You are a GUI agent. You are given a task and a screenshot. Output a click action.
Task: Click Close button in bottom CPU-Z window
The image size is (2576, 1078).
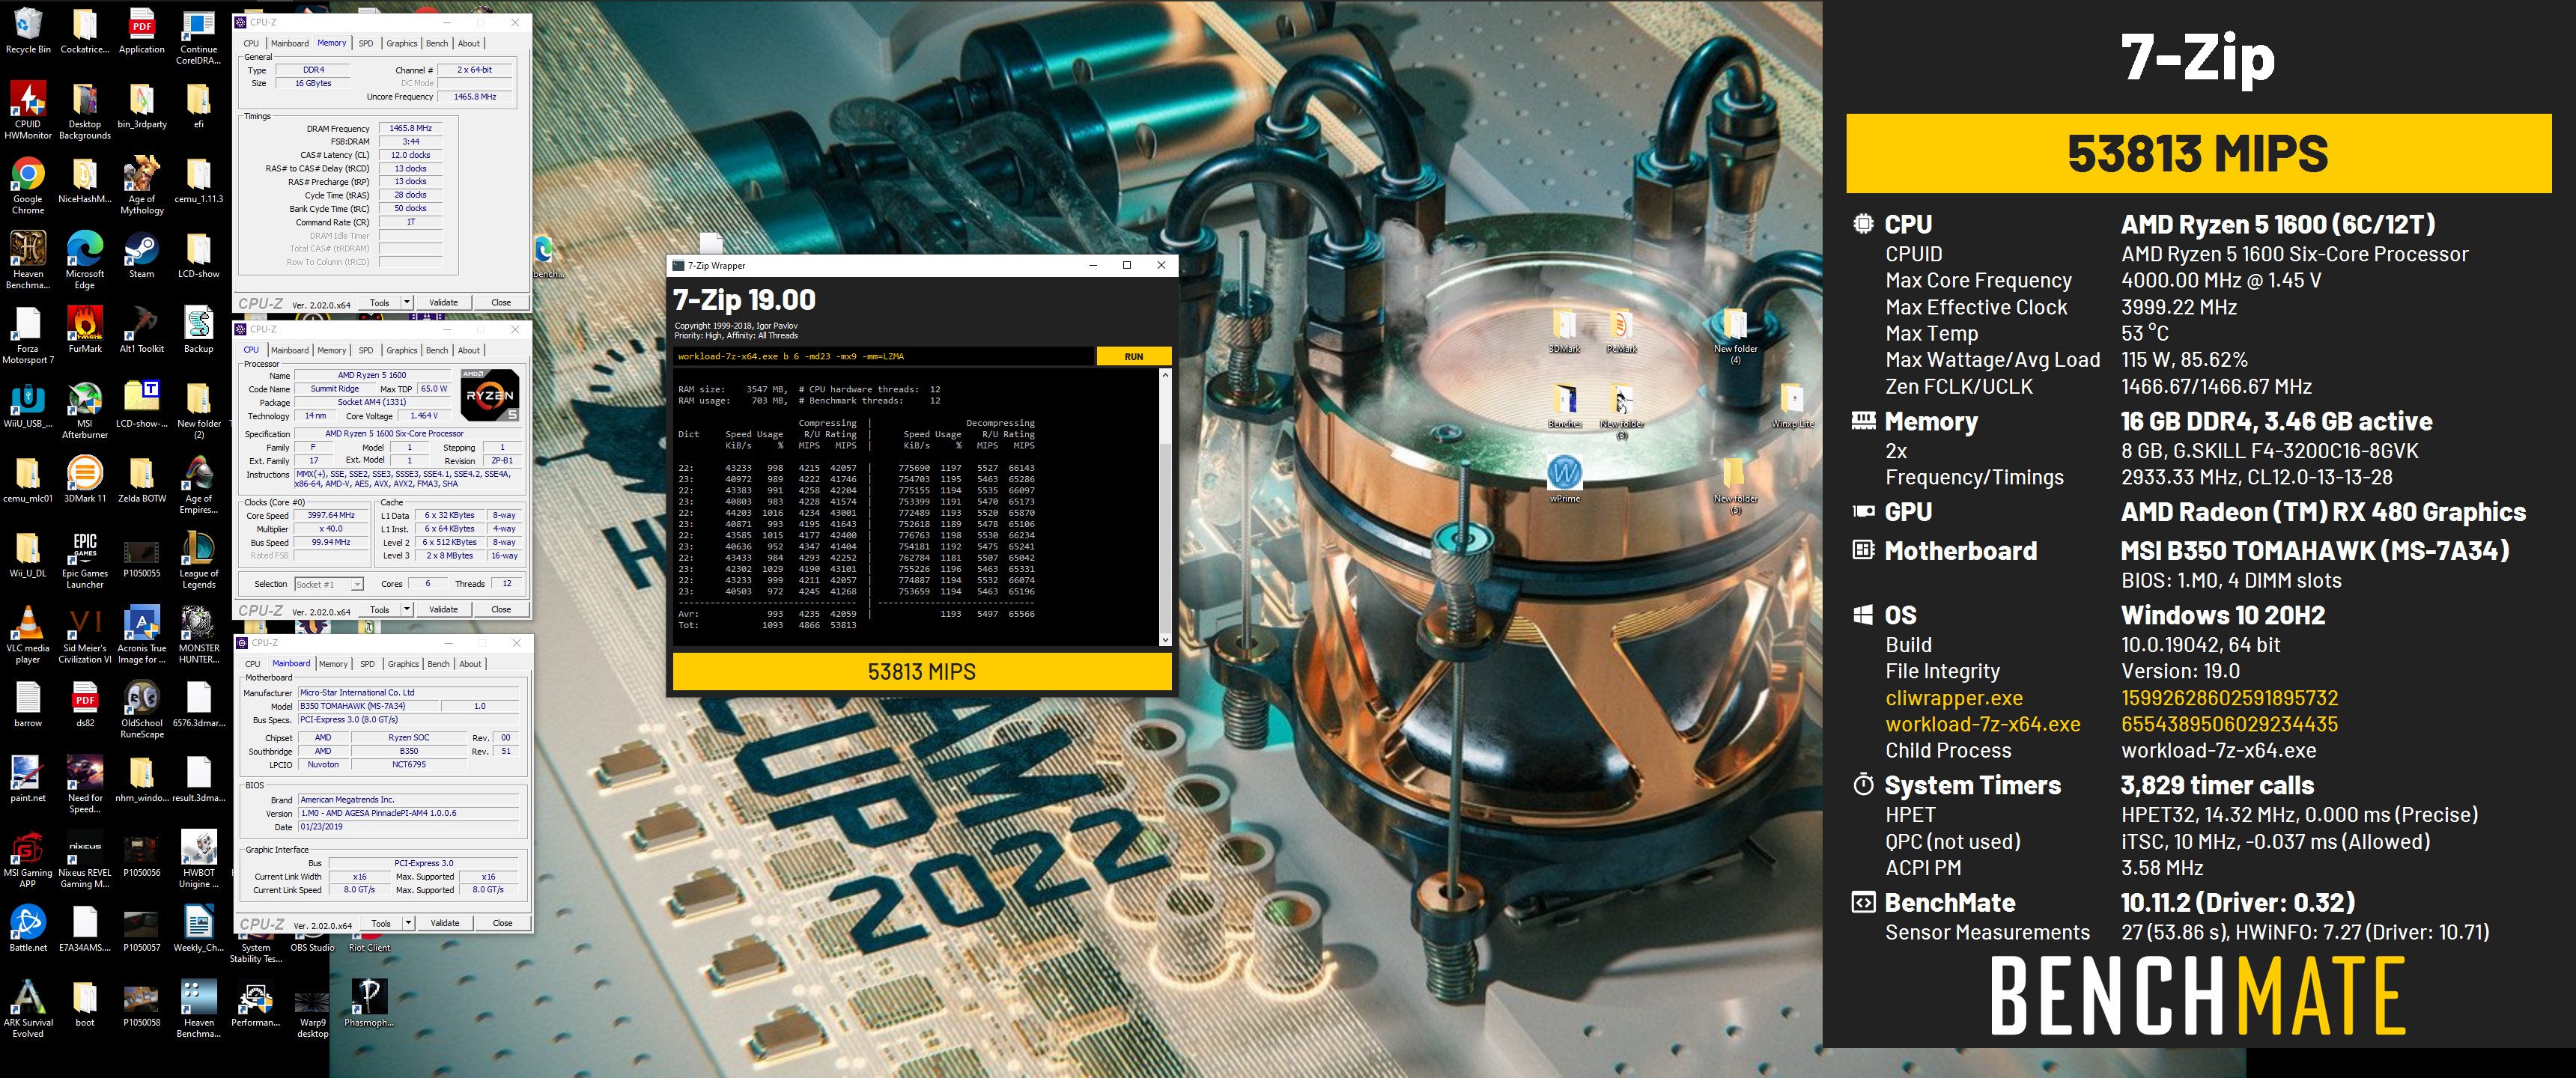(502, 923)
